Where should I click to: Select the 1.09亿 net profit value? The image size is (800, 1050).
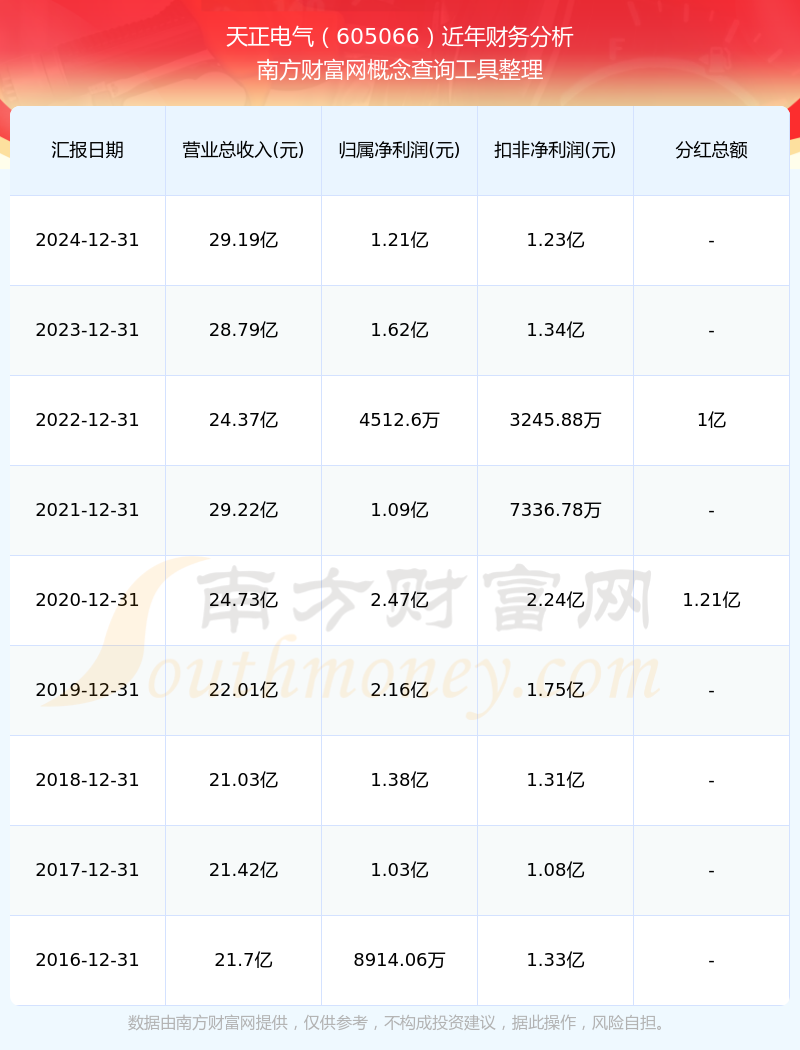coord(399,510)
